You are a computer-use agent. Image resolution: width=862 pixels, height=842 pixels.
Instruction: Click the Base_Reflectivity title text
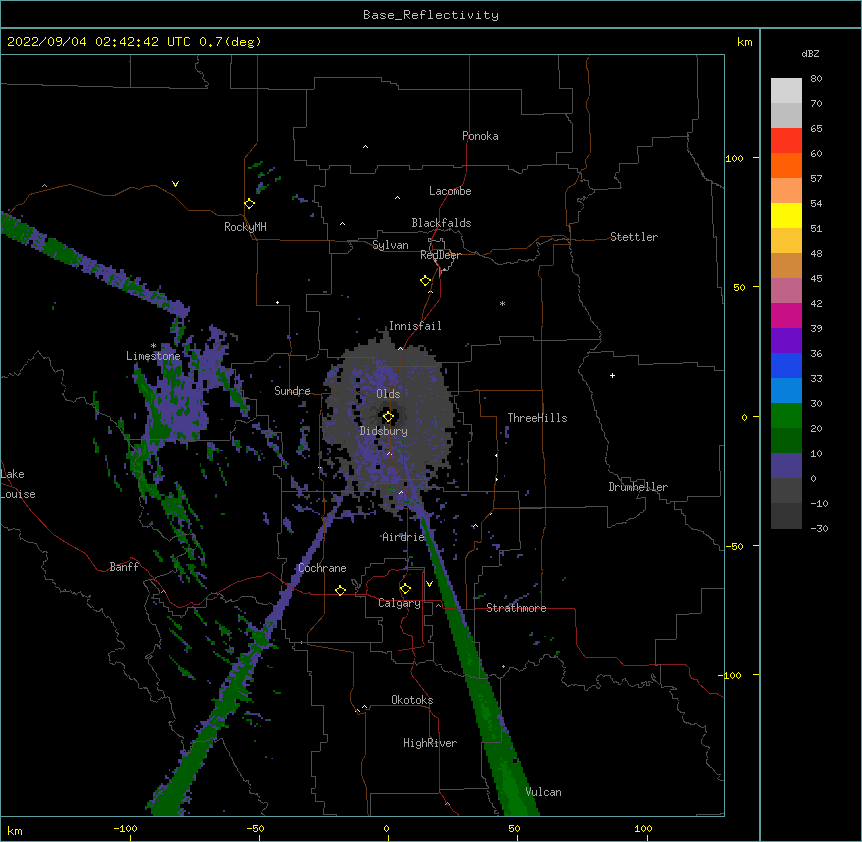pyautogui.click(x=431, y=15)
